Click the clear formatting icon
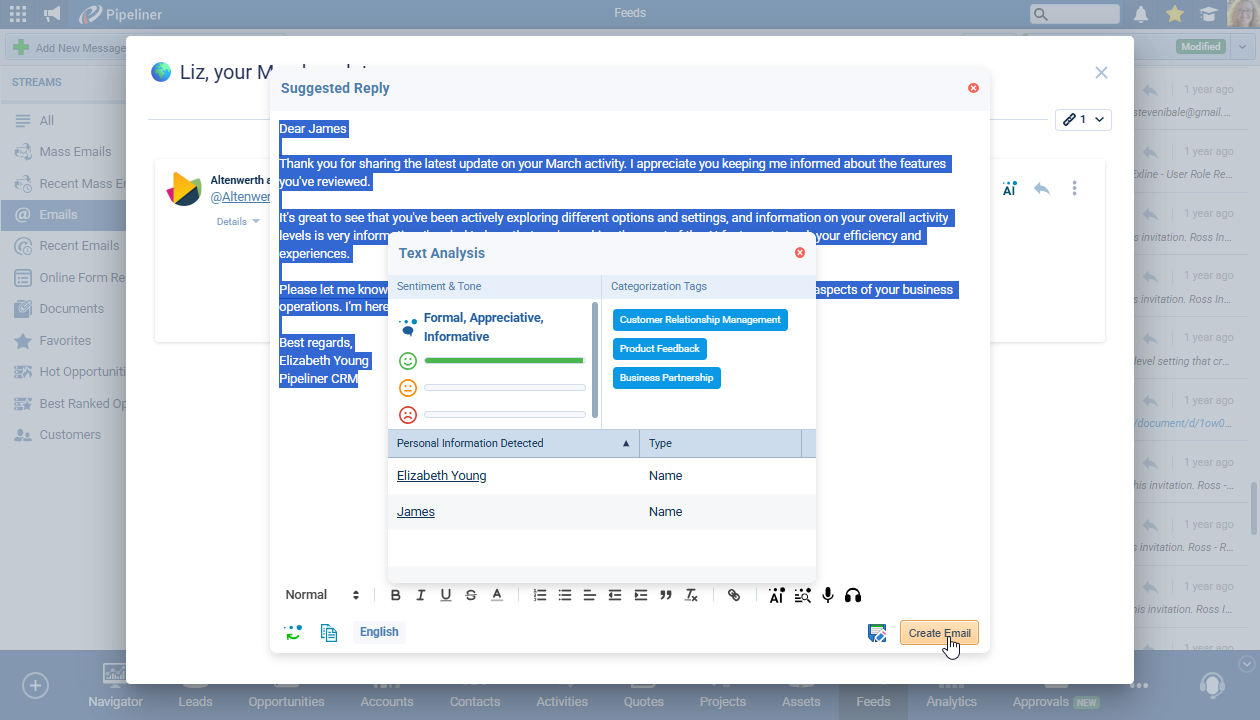This screenshot has width=1260, height=720. tap(691, 595)
